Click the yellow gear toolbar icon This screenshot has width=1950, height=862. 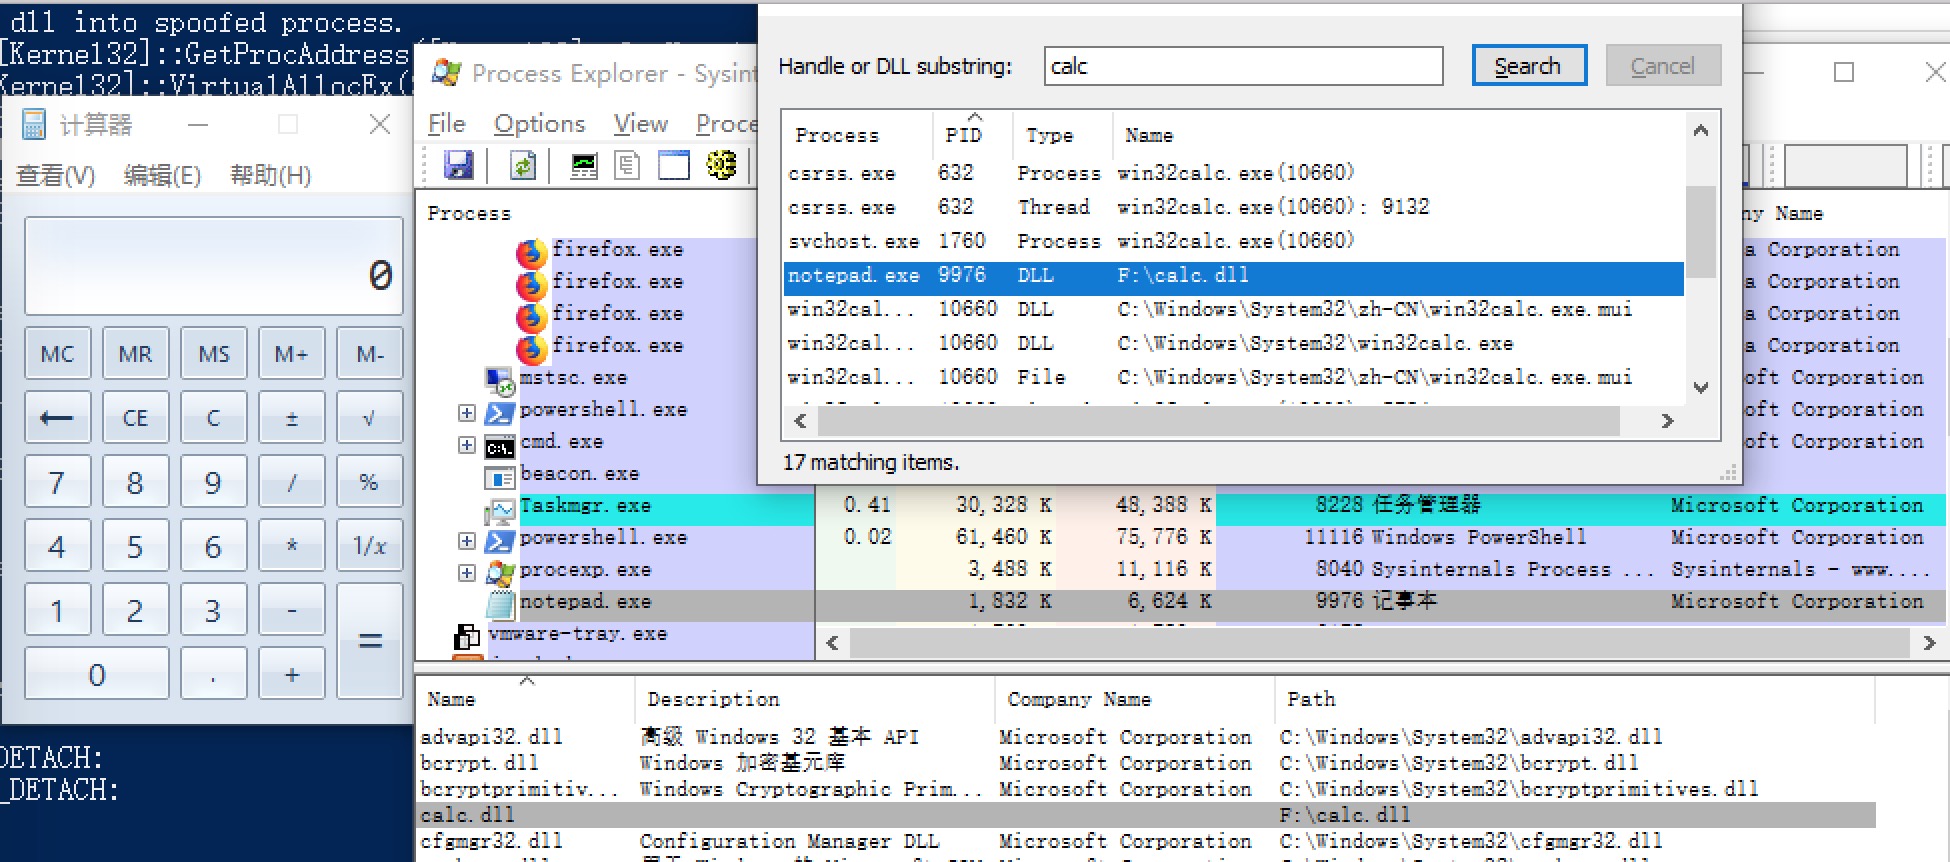[721, 165]
